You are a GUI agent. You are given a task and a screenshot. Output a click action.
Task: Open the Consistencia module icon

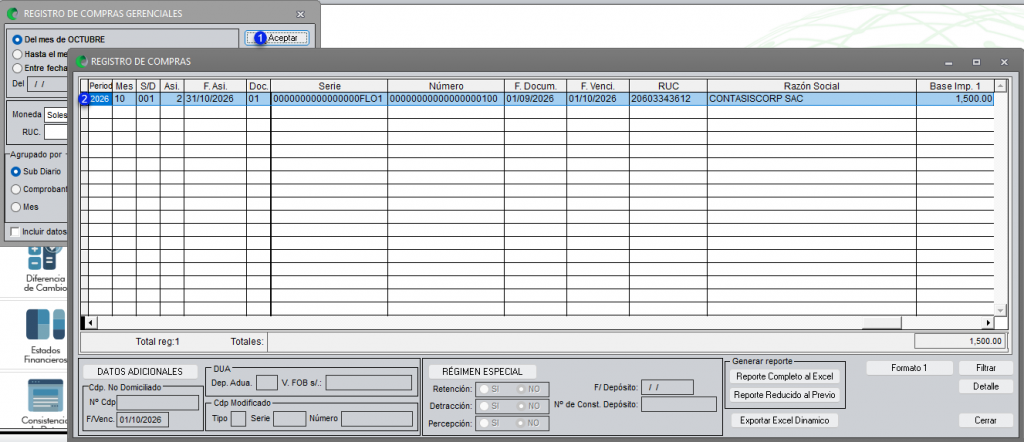(46, 396)
